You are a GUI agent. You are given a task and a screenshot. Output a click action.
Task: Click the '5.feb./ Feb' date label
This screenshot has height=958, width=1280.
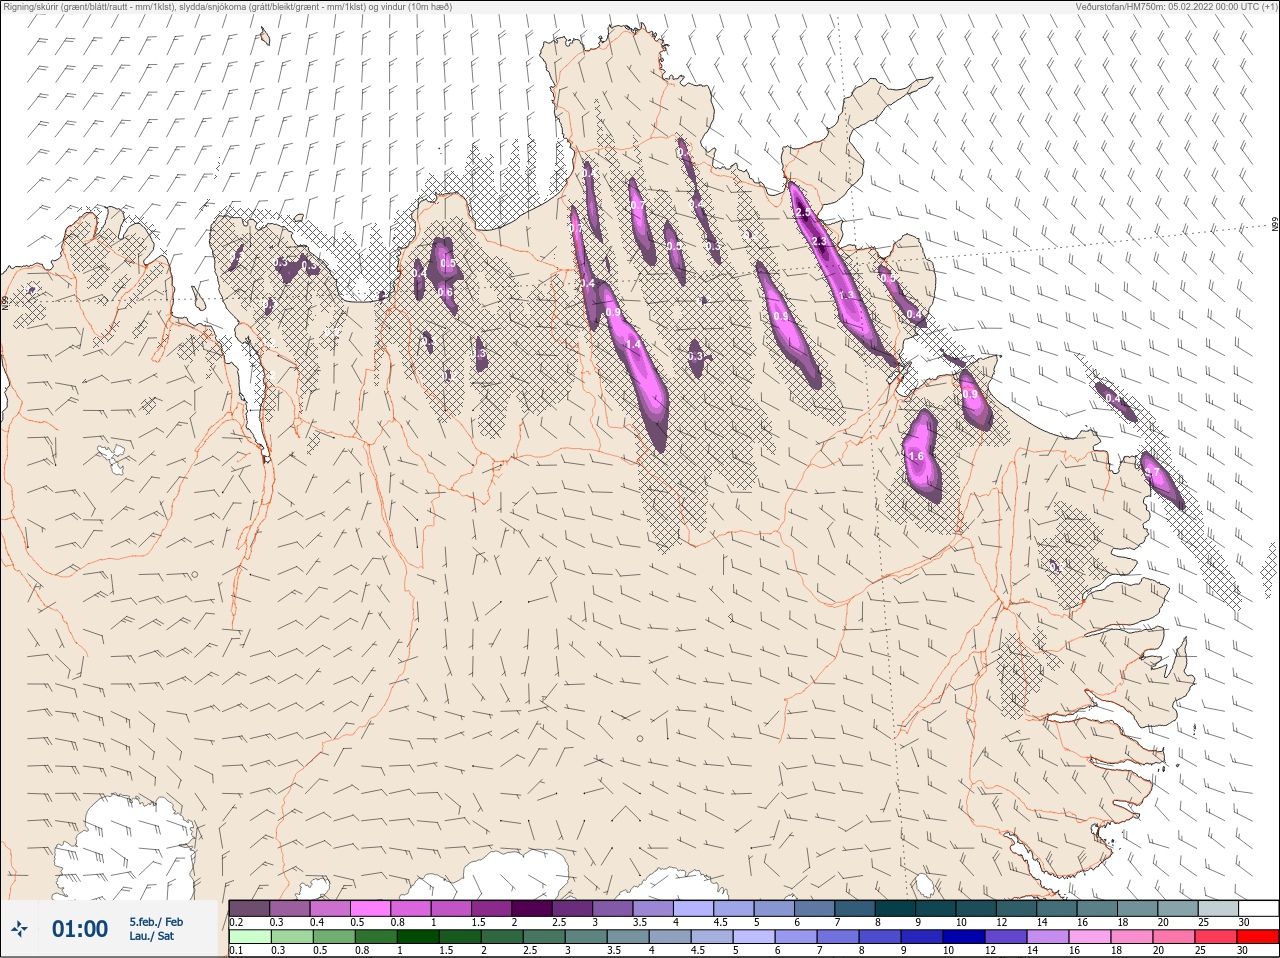tap(156, 922)
